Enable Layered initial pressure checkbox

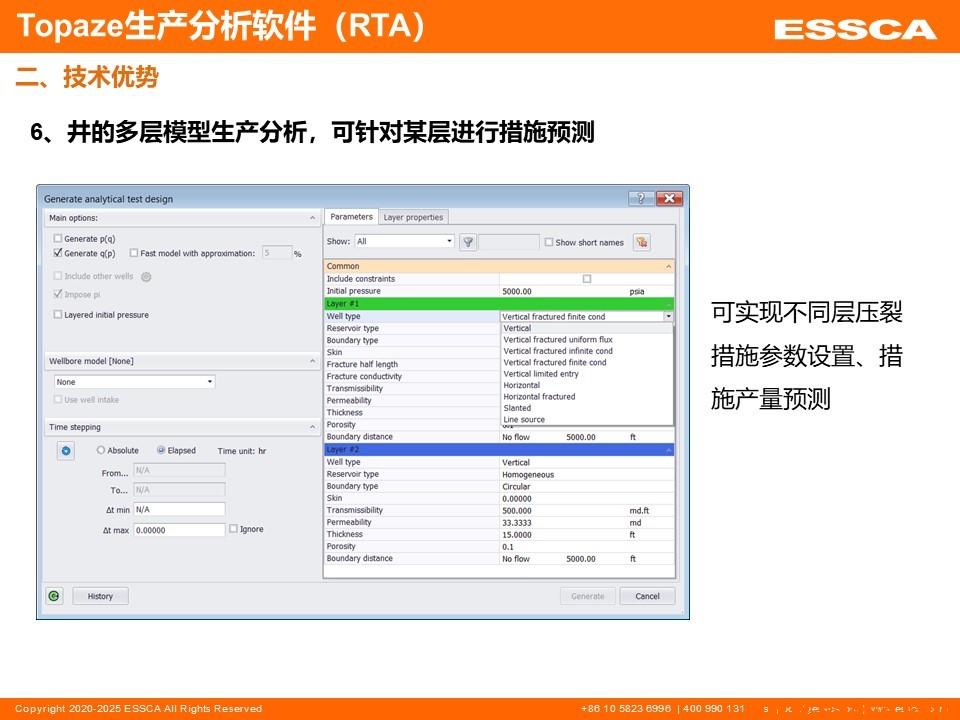pos(58,315)
